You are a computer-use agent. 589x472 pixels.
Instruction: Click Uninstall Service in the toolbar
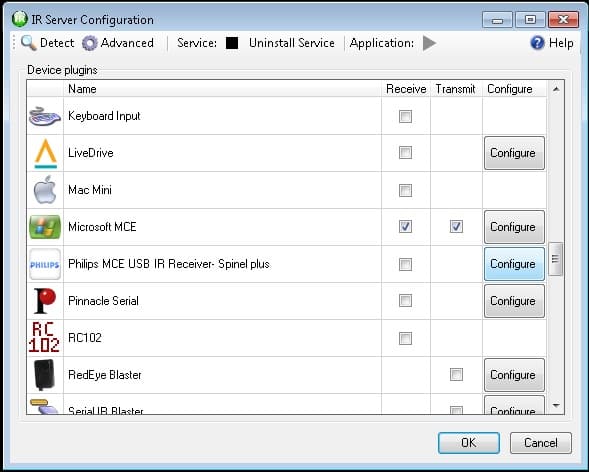(x=291, y=43)
